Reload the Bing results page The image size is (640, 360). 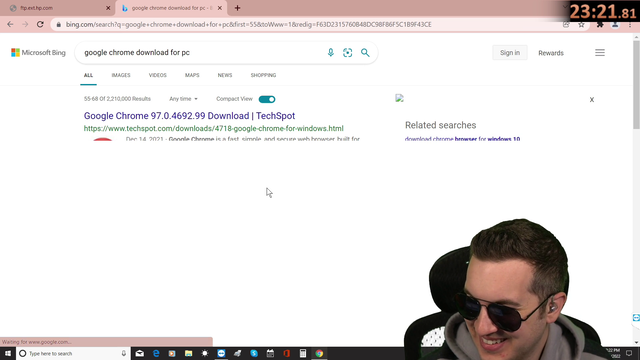click(x=40, y=24)
